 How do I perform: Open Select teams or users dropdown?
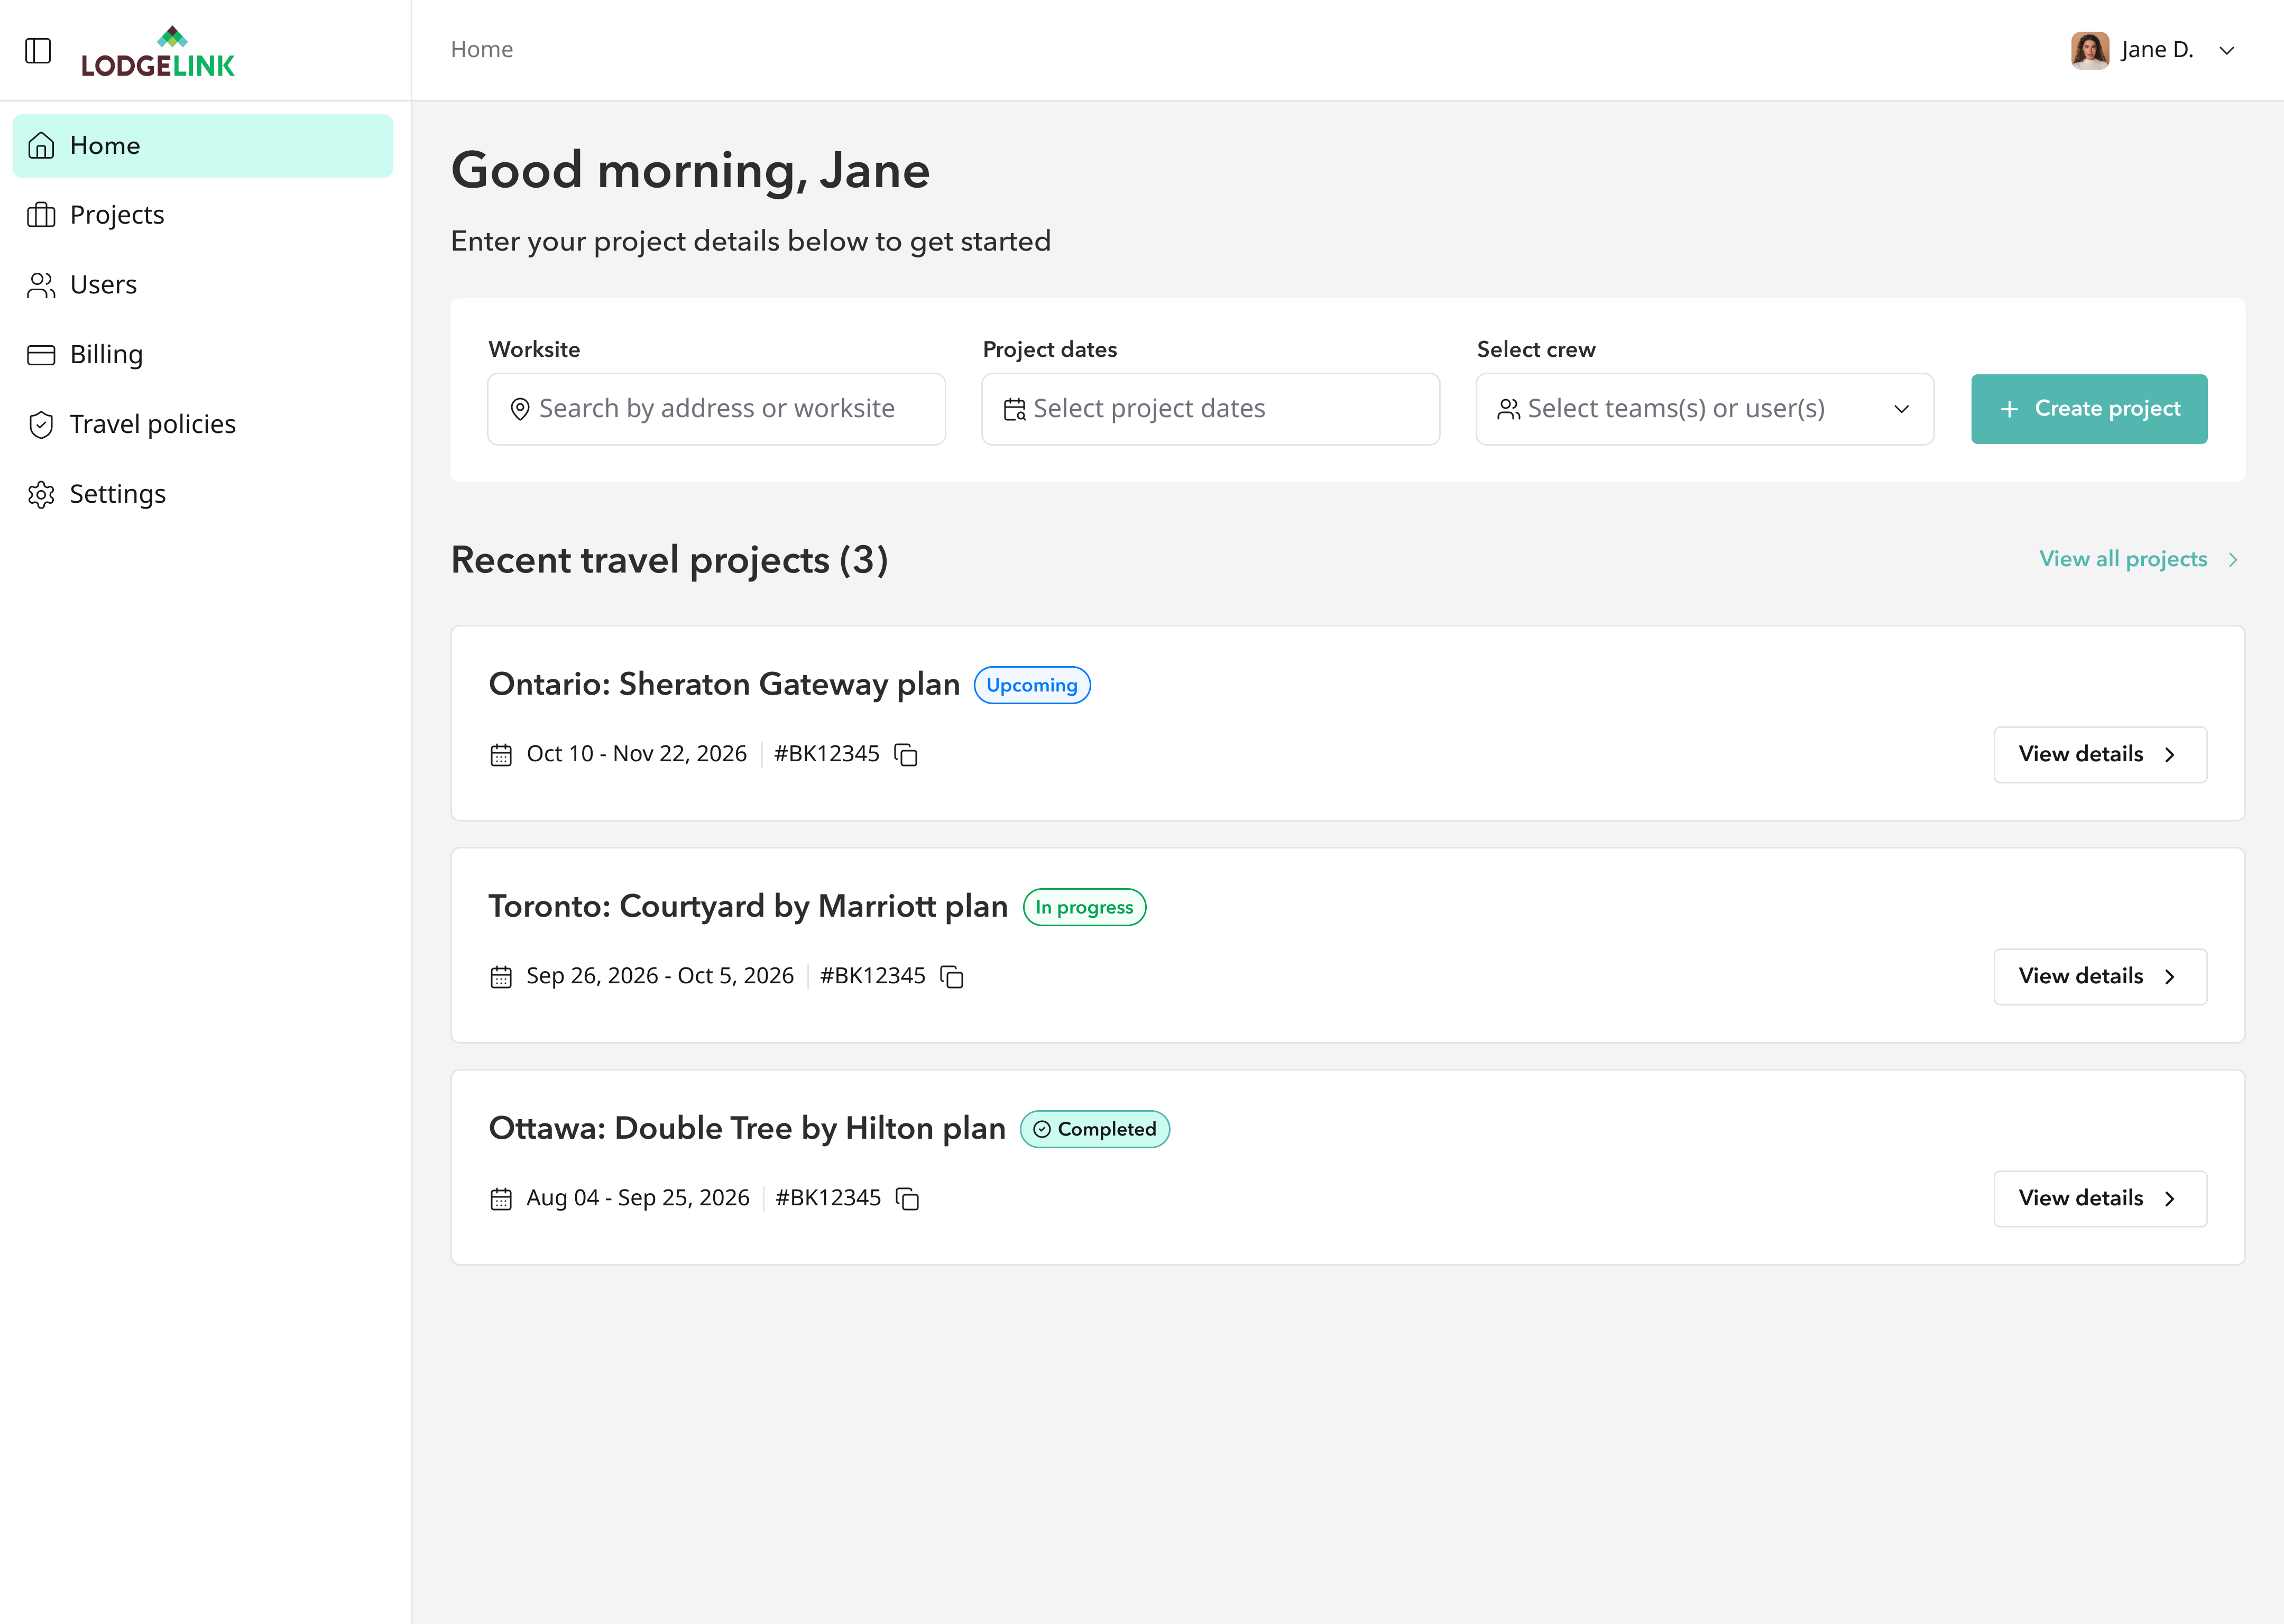1704,409
